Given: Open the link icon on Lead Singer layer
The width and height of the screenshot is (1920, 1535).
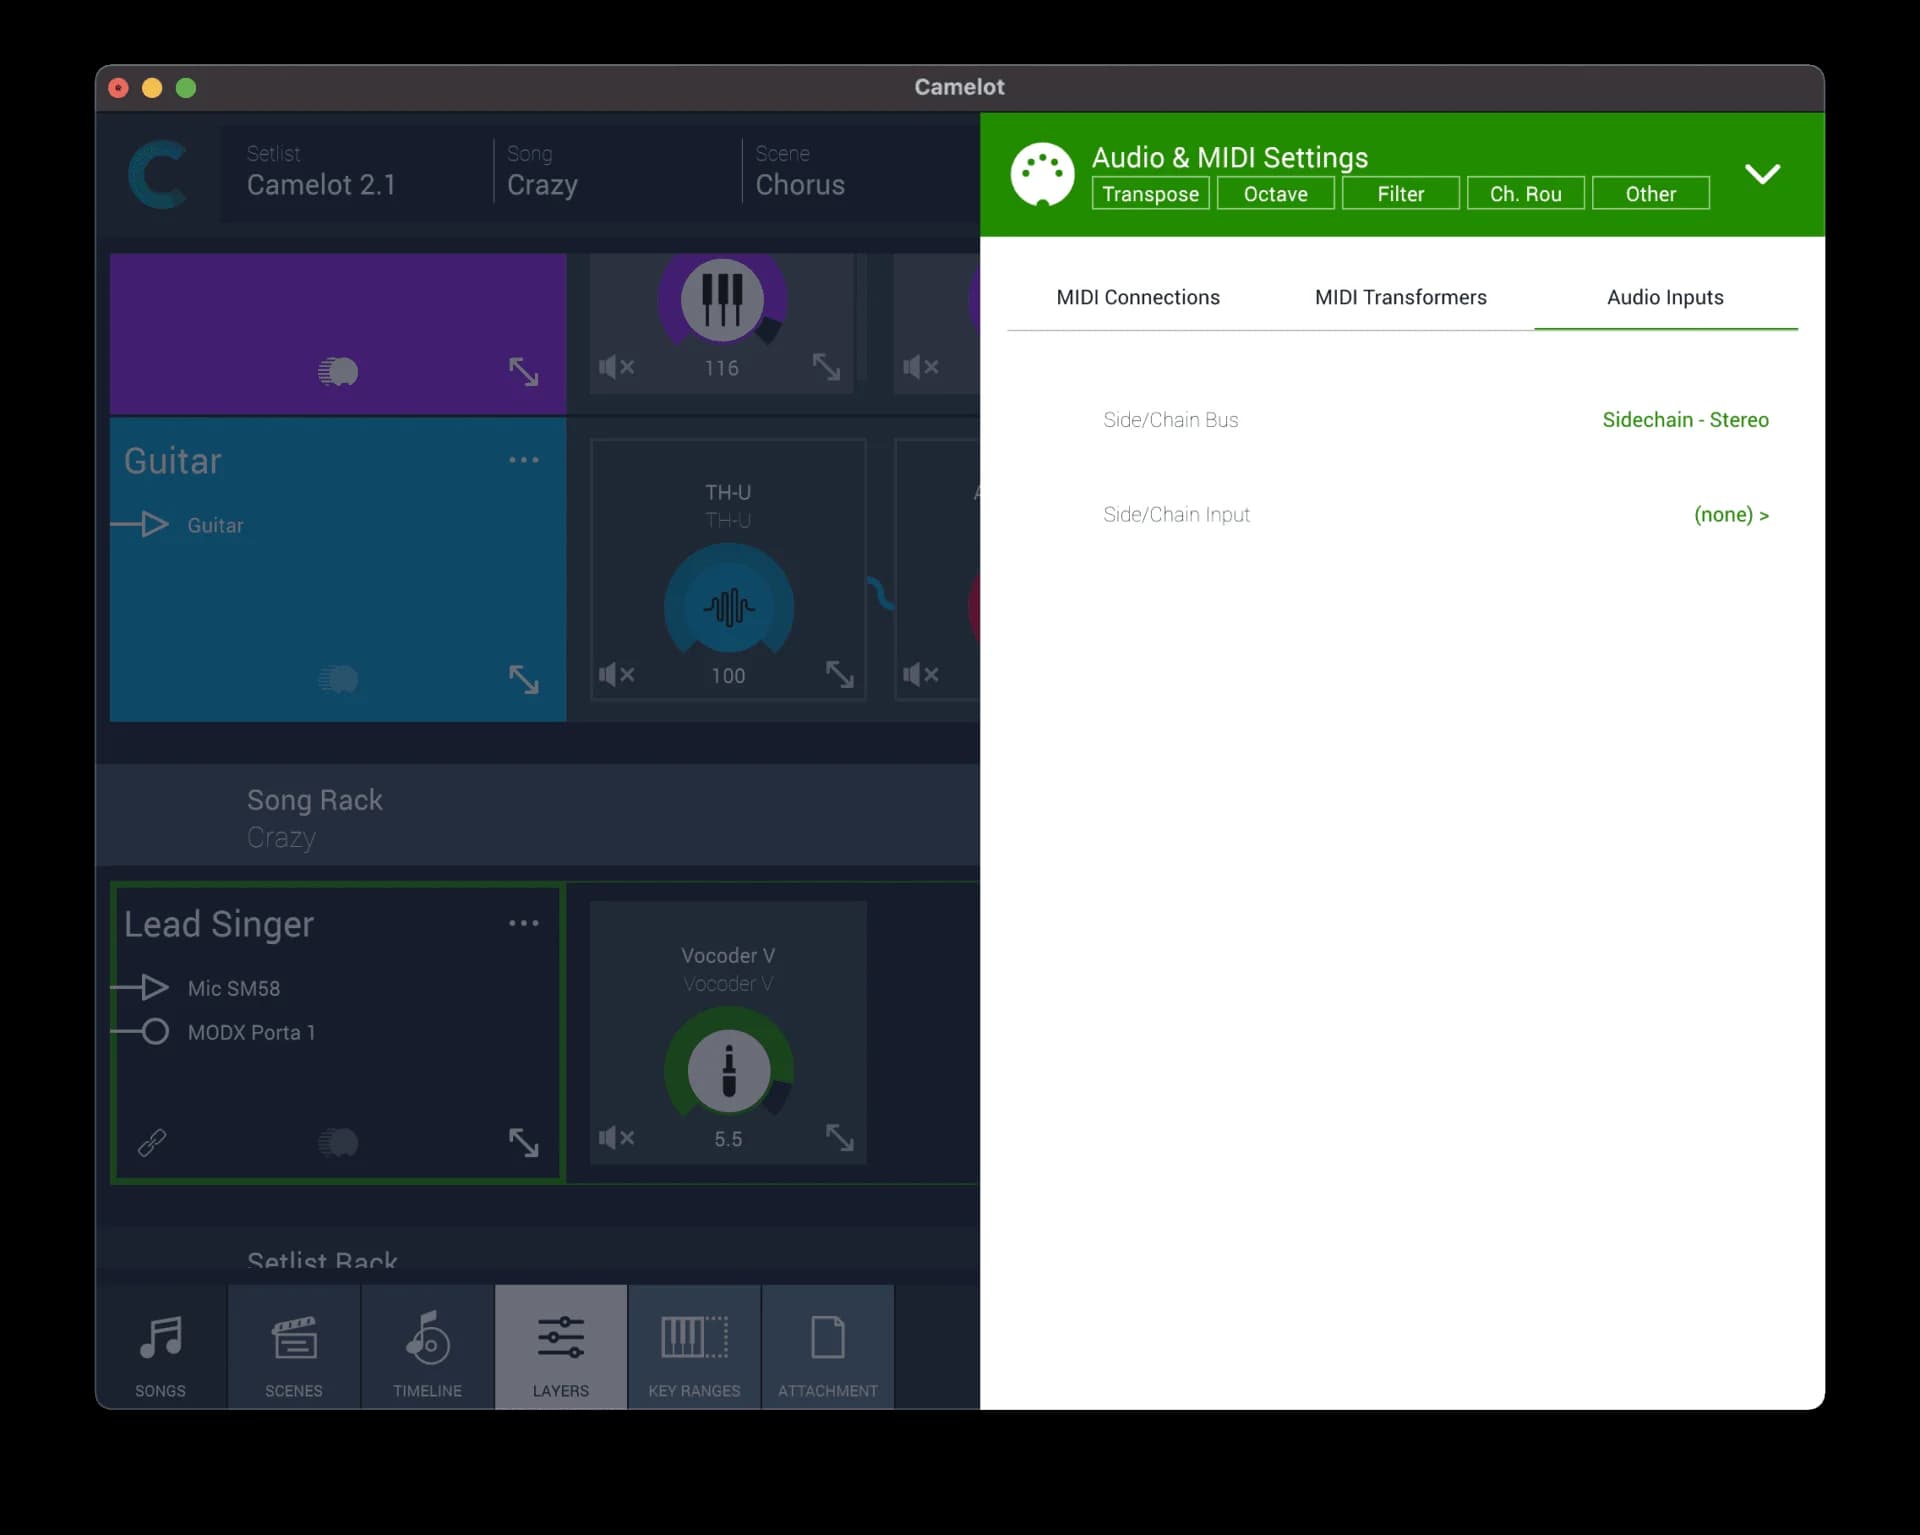Looking at the screenshot, I should (152, 1141).
